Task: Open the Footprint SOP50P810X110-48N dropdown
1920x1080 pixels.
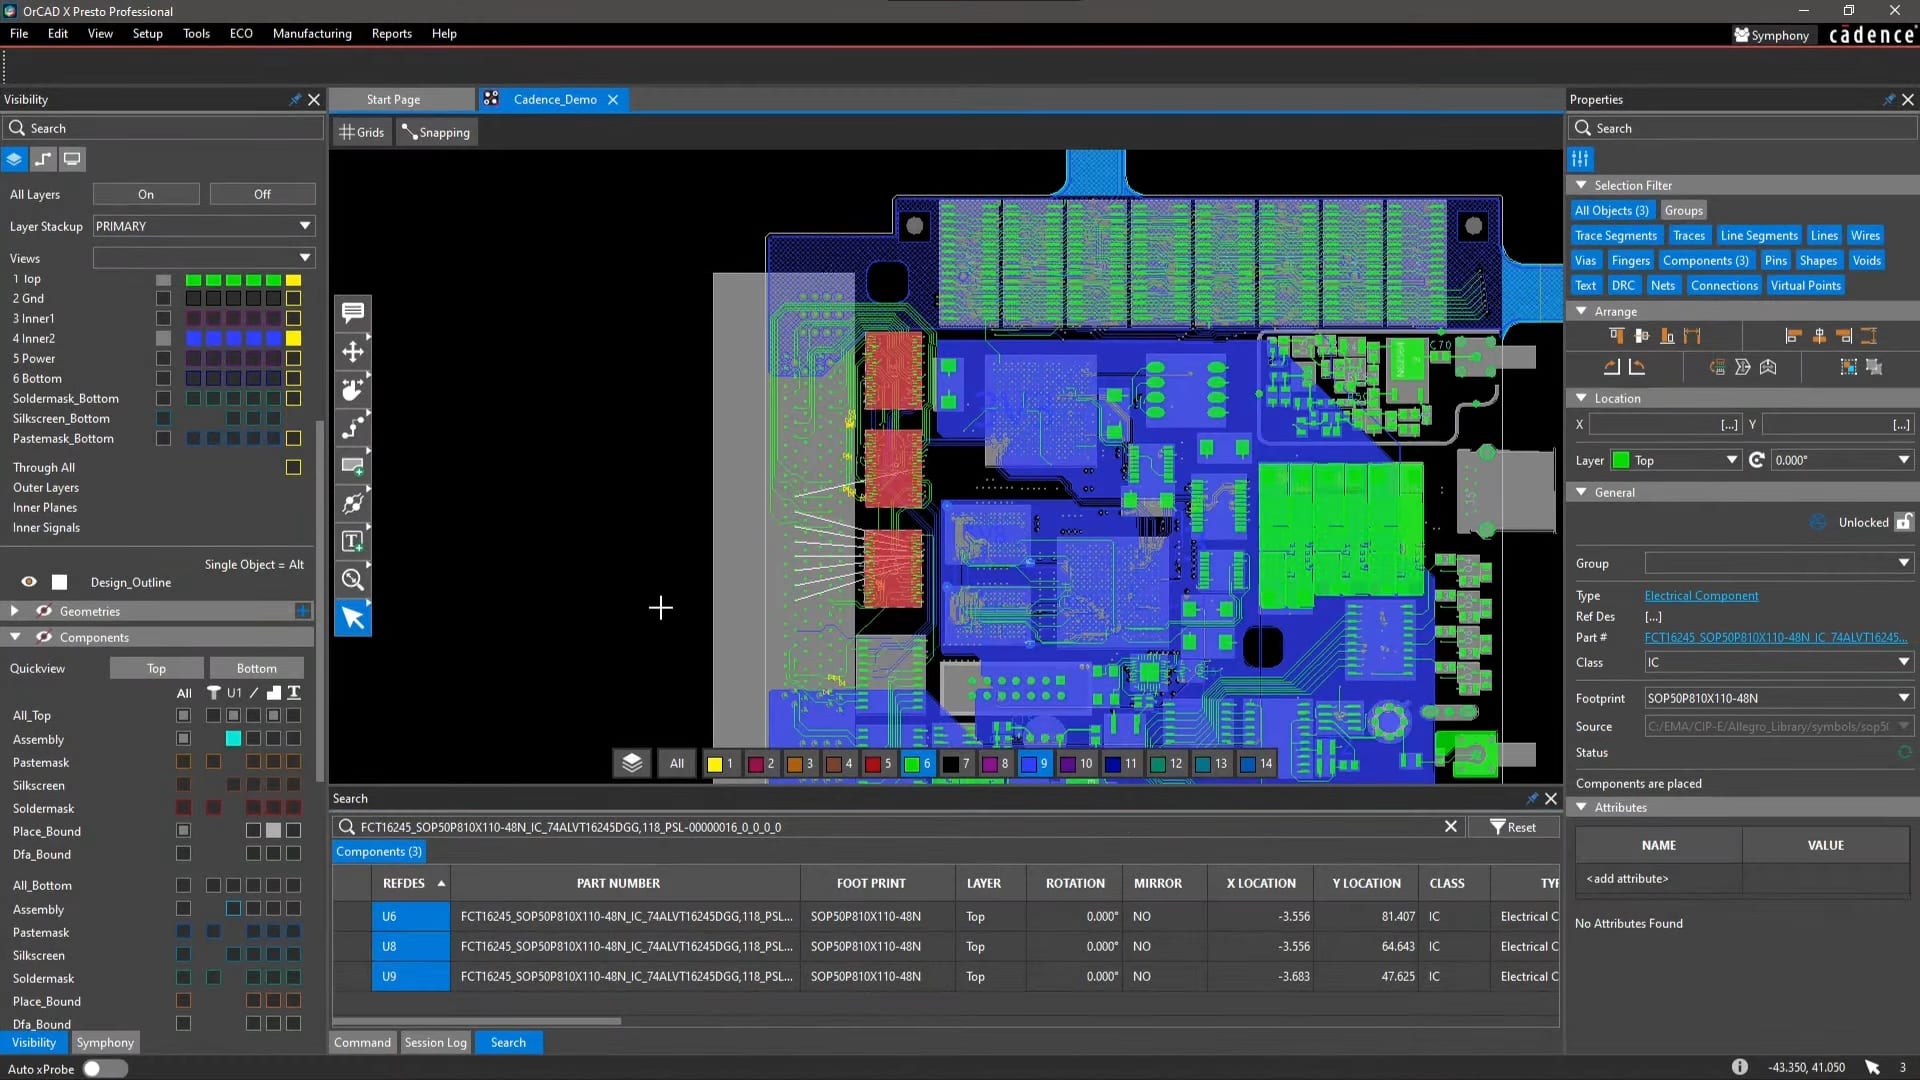Action: [x=1779, y=698]
